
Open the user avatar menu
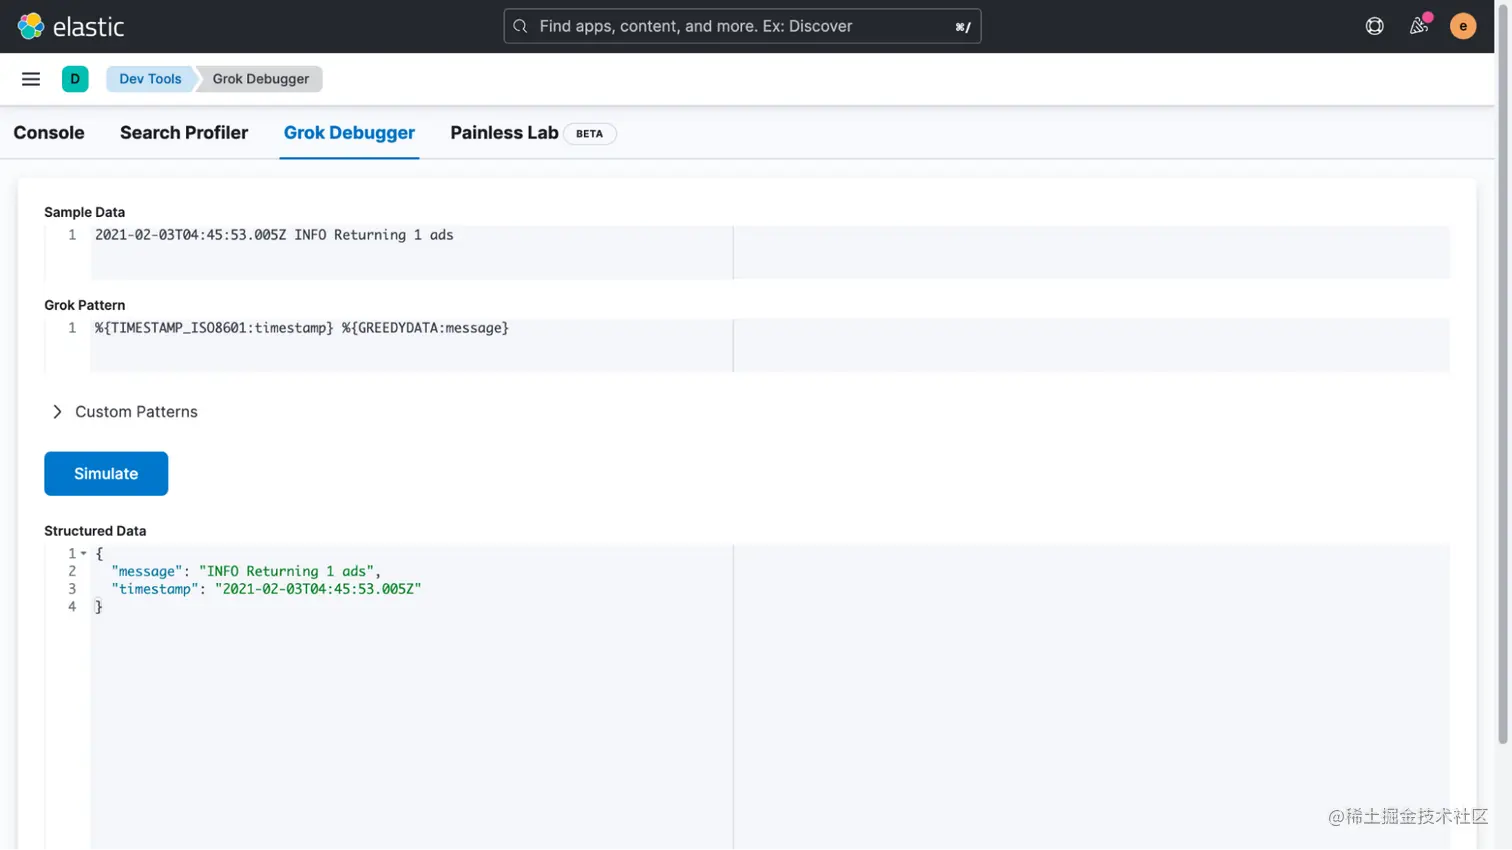(x=1463, y=26)
